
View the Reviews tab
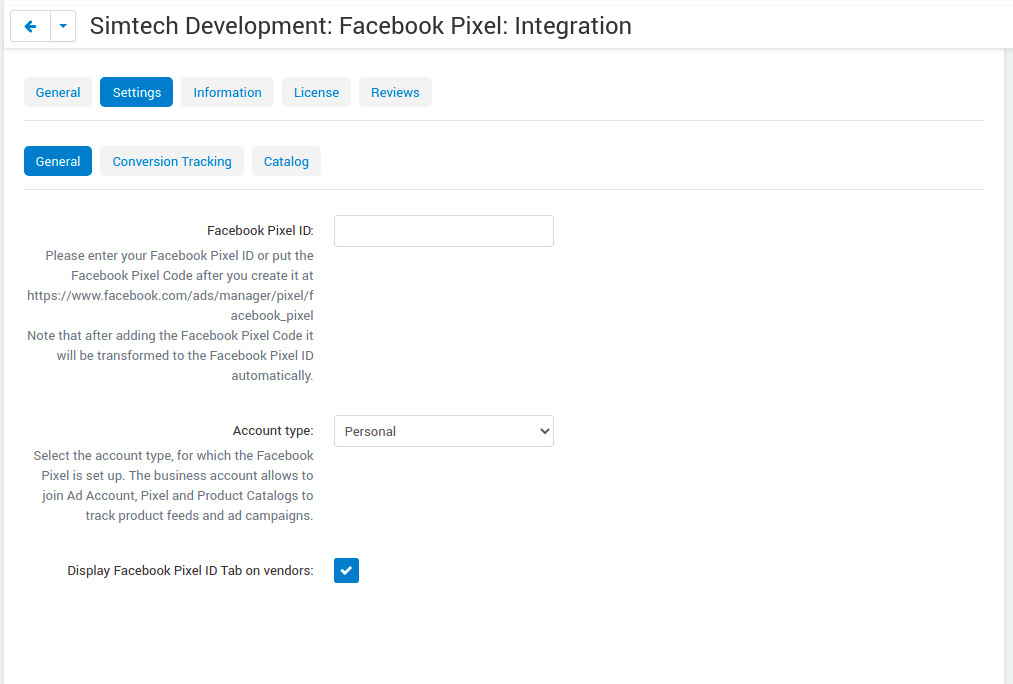click(x=394, y=91)
